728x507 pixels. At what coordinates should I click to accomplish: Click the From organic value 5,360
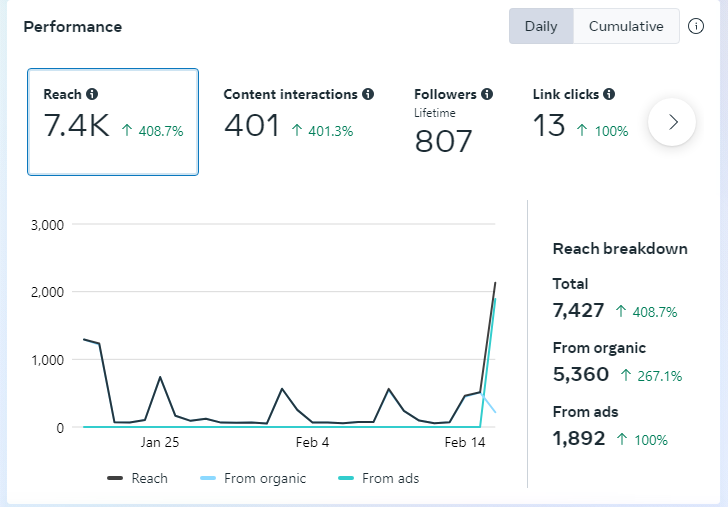click(x=579, y=375)
